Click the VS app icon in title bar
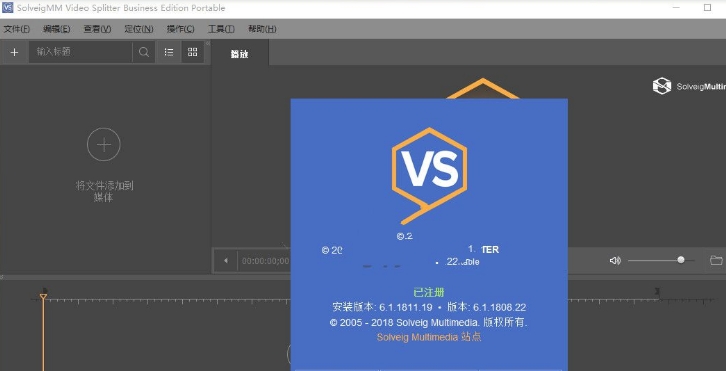The height and width of the screenshot is (371, 726). point(7,8)
